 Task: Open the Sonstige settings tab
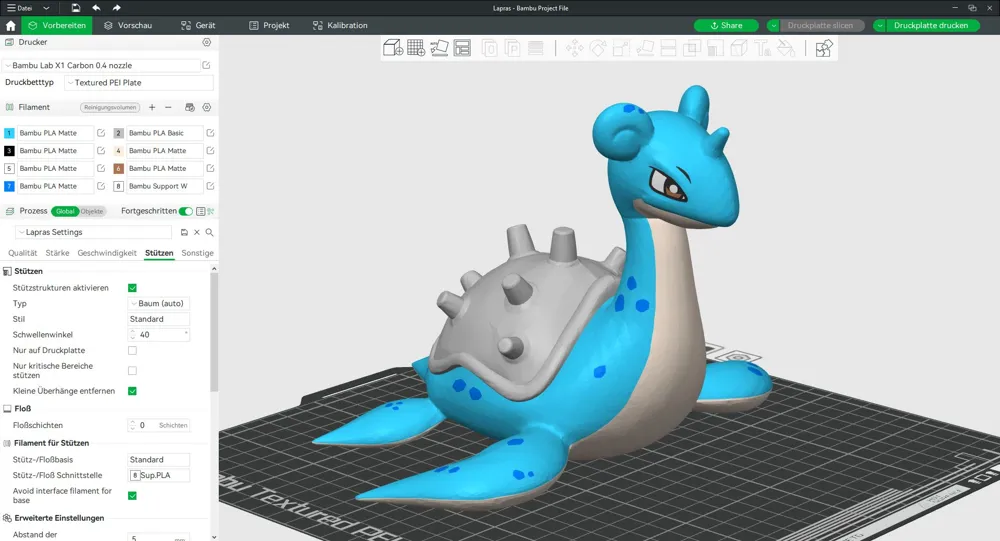click(197, 253)
